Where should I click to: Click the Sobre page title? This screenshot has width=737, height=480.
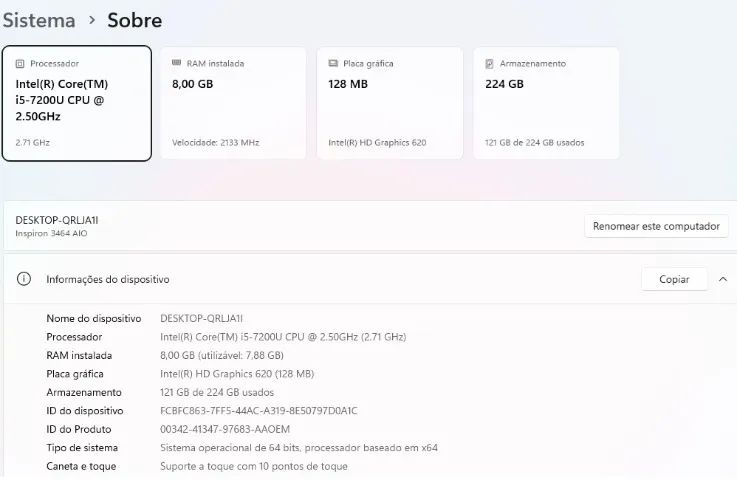click(x=134, y=21)
